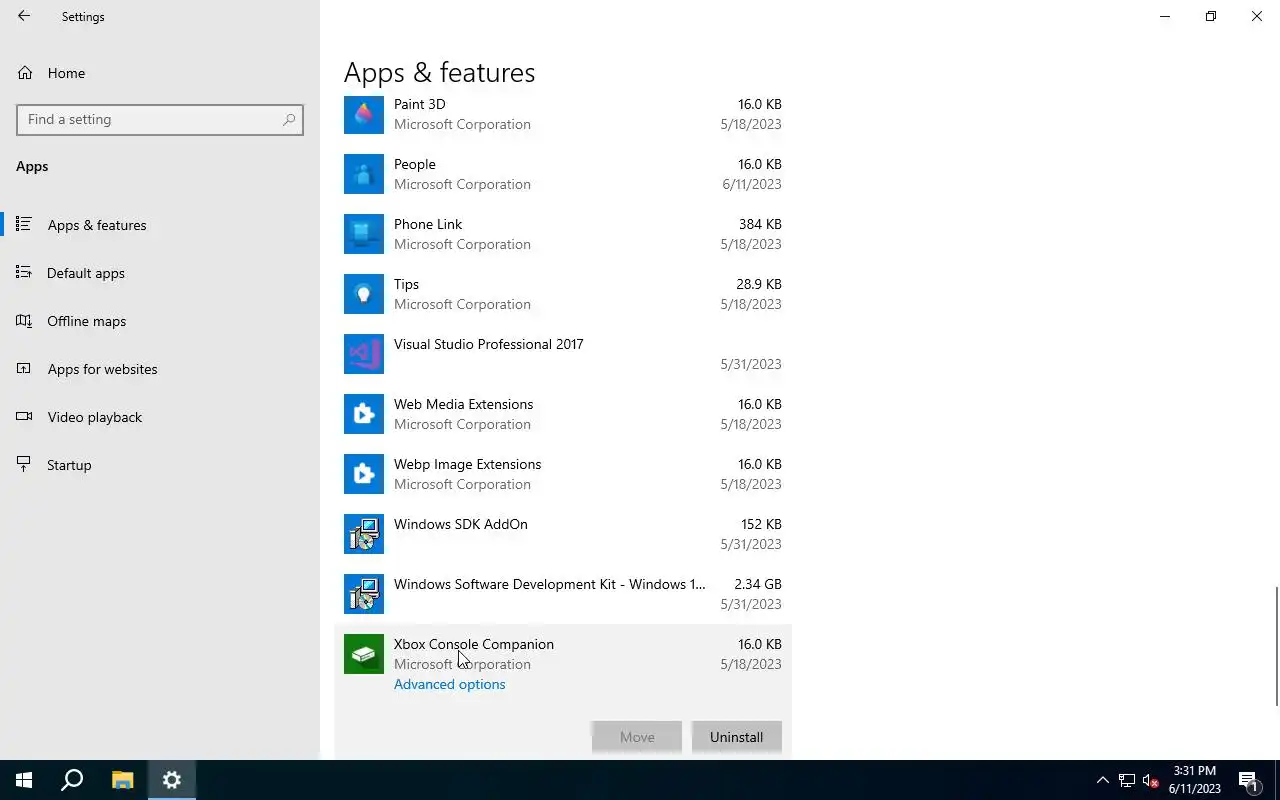This screenshot has width=1280, height=800.
Task: Select the Paint 3D list entry
Action: (563, 114)
